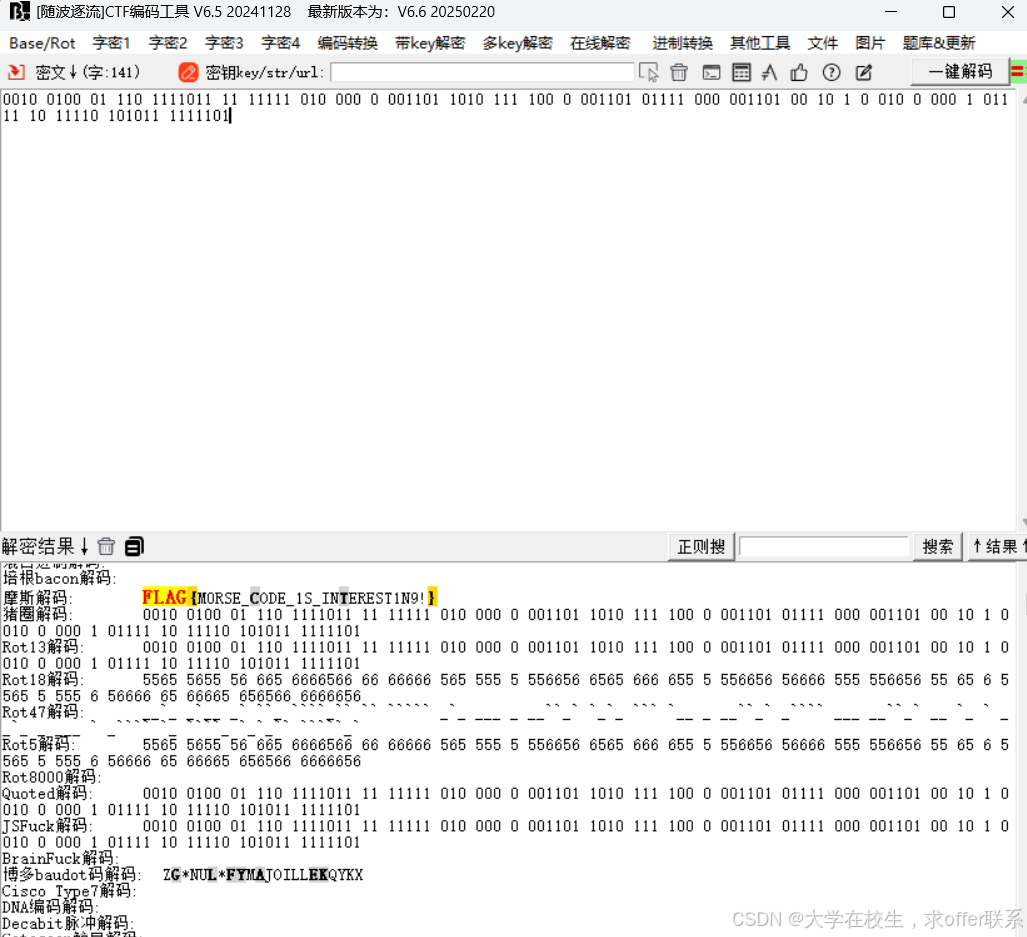Viewport: 1027px width, 937px height.
Task: Click the 密文↓ label
Action: (56, 72)
